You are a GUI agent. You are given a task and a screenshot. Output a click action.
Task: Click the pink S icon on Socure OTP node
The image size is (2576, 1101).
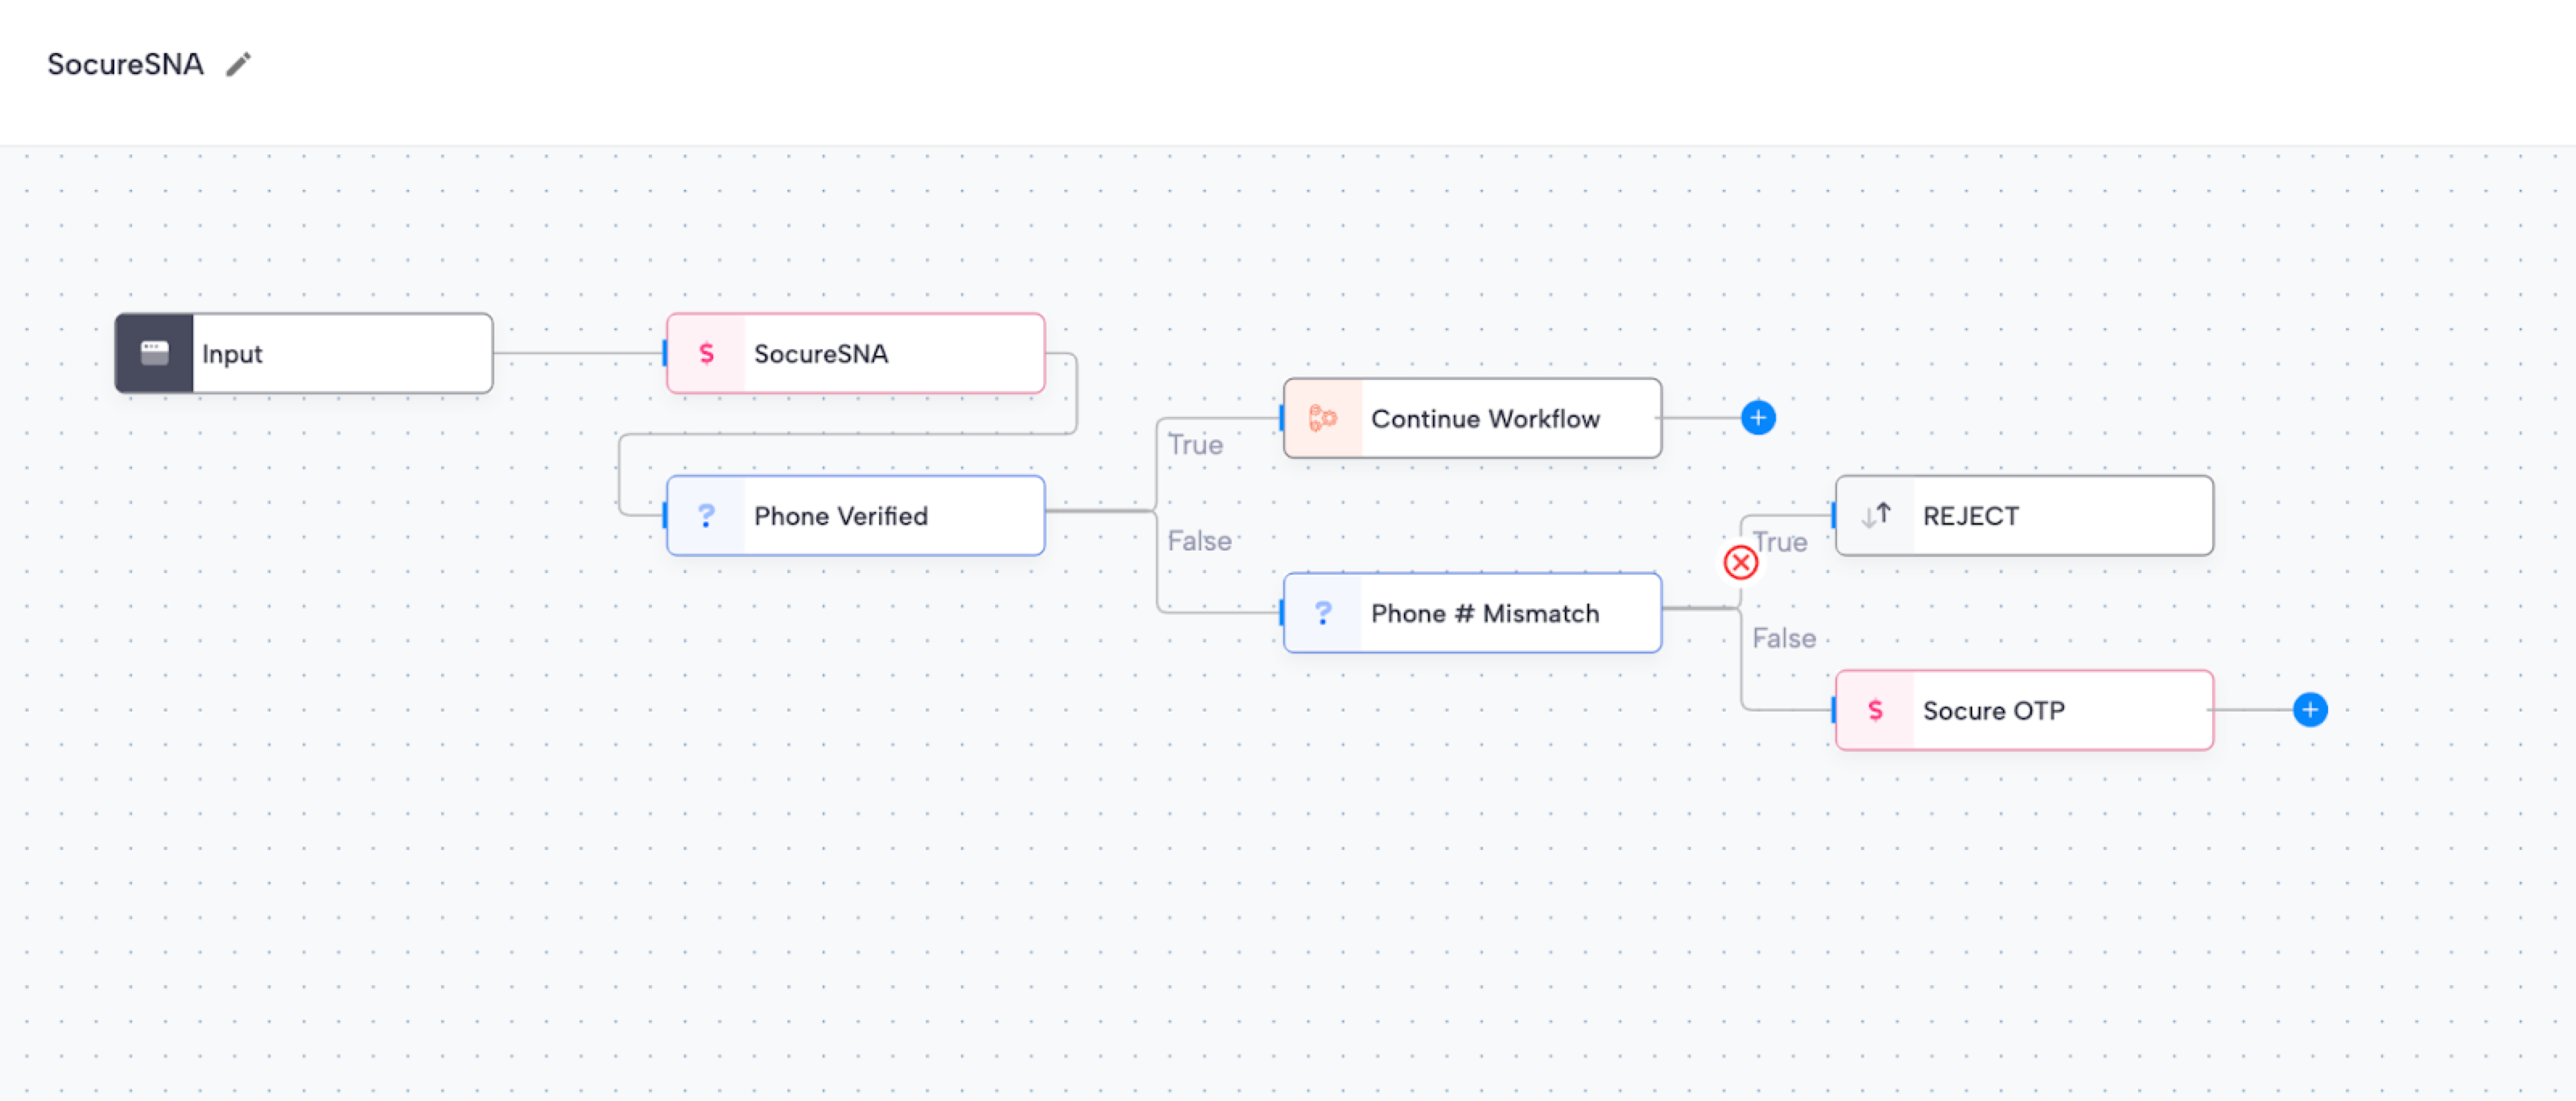click(1875, 710)
